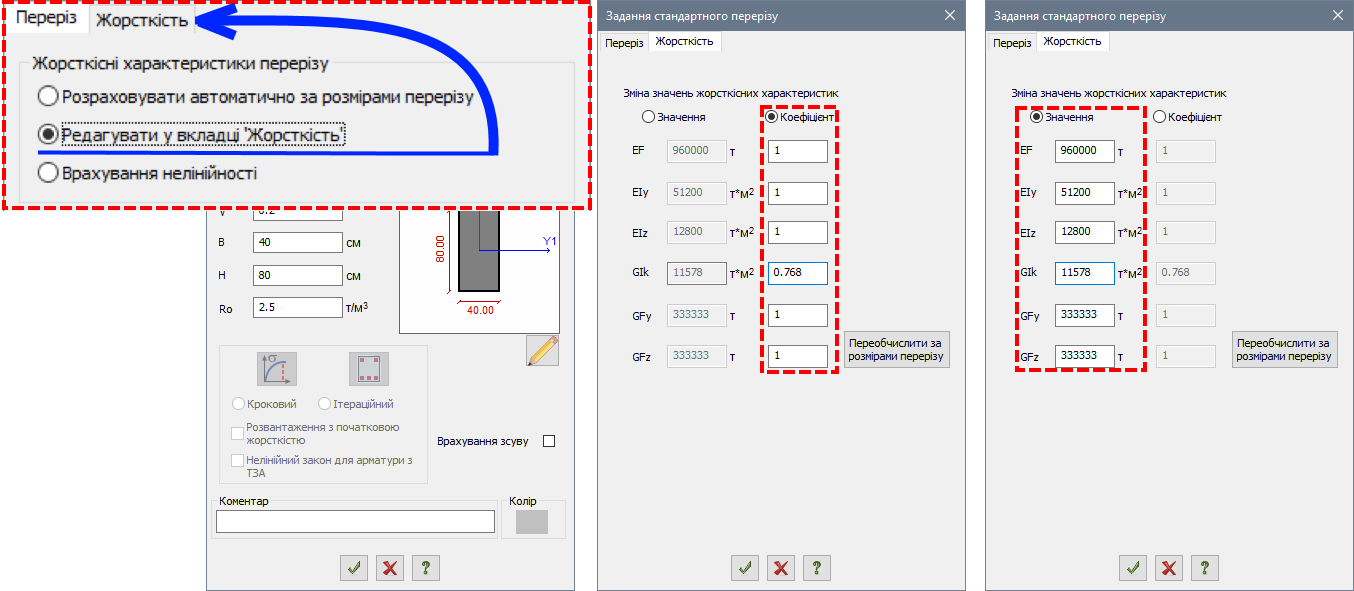Image resolution: width=1354 pixels, height=591 pixels.
Task: Switch to 'Переріз' tab in middle dialog
Action: [x=624, y=42]
